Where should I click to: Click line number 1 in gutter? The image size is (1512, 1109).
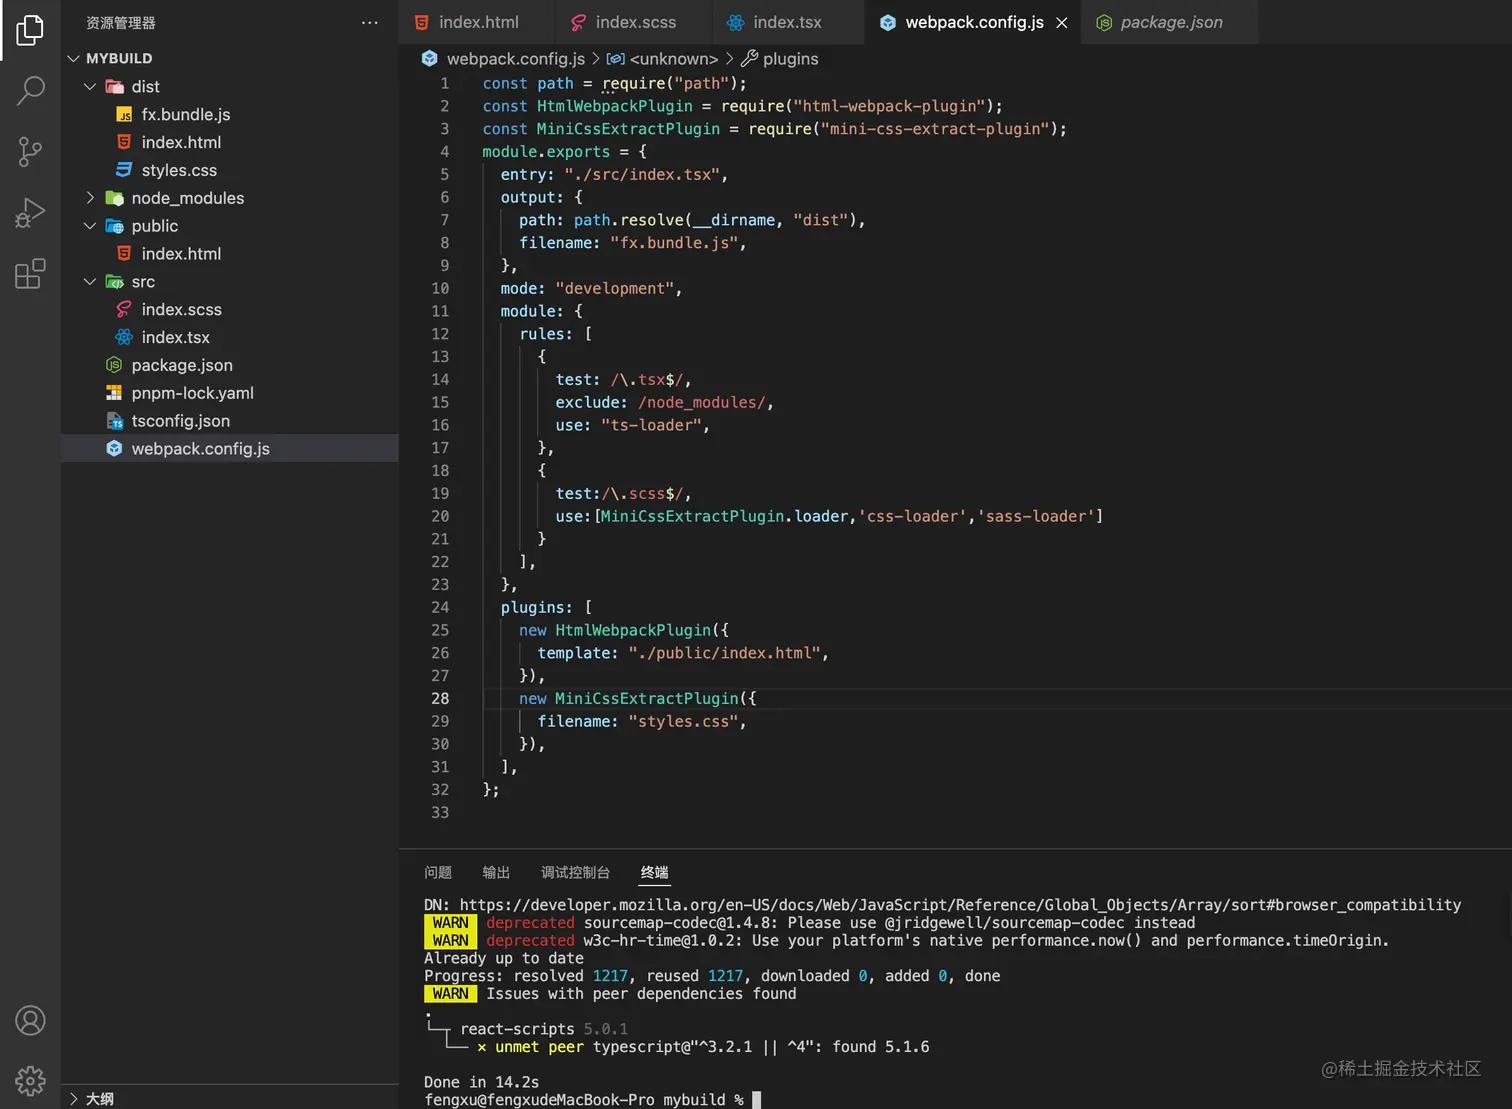pyautogui.click(x=445, y=83)
